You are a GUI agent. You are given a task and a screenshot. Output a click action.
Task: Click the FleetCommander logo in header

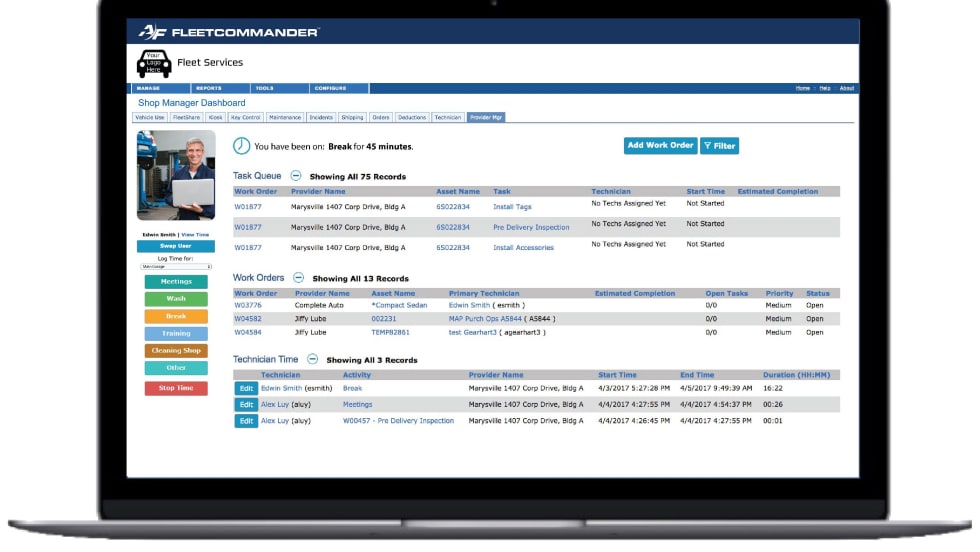[x=229, y=32]
